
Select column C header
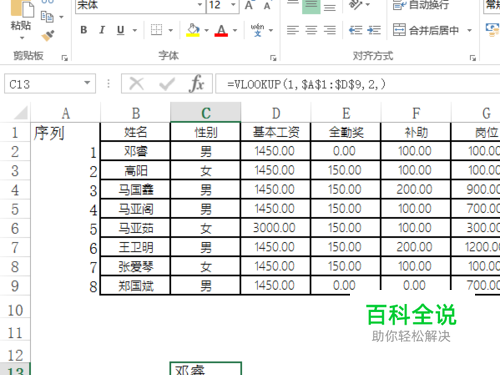[x=206, y=113]
